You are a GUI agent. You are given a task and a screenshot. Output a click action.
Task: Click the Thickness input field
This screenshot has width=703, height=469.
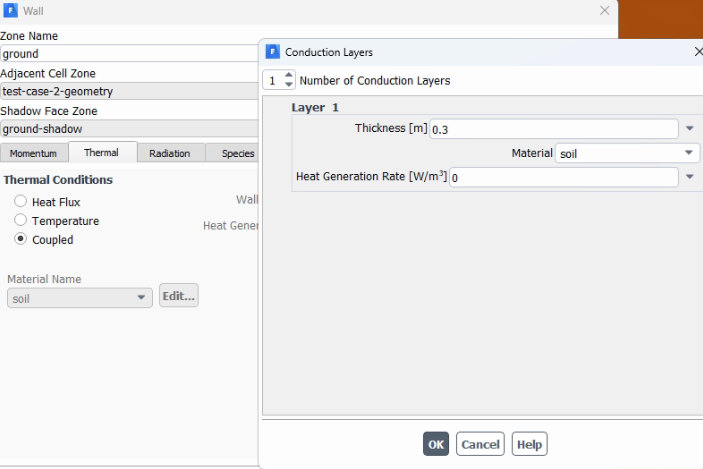coord(554,129)
